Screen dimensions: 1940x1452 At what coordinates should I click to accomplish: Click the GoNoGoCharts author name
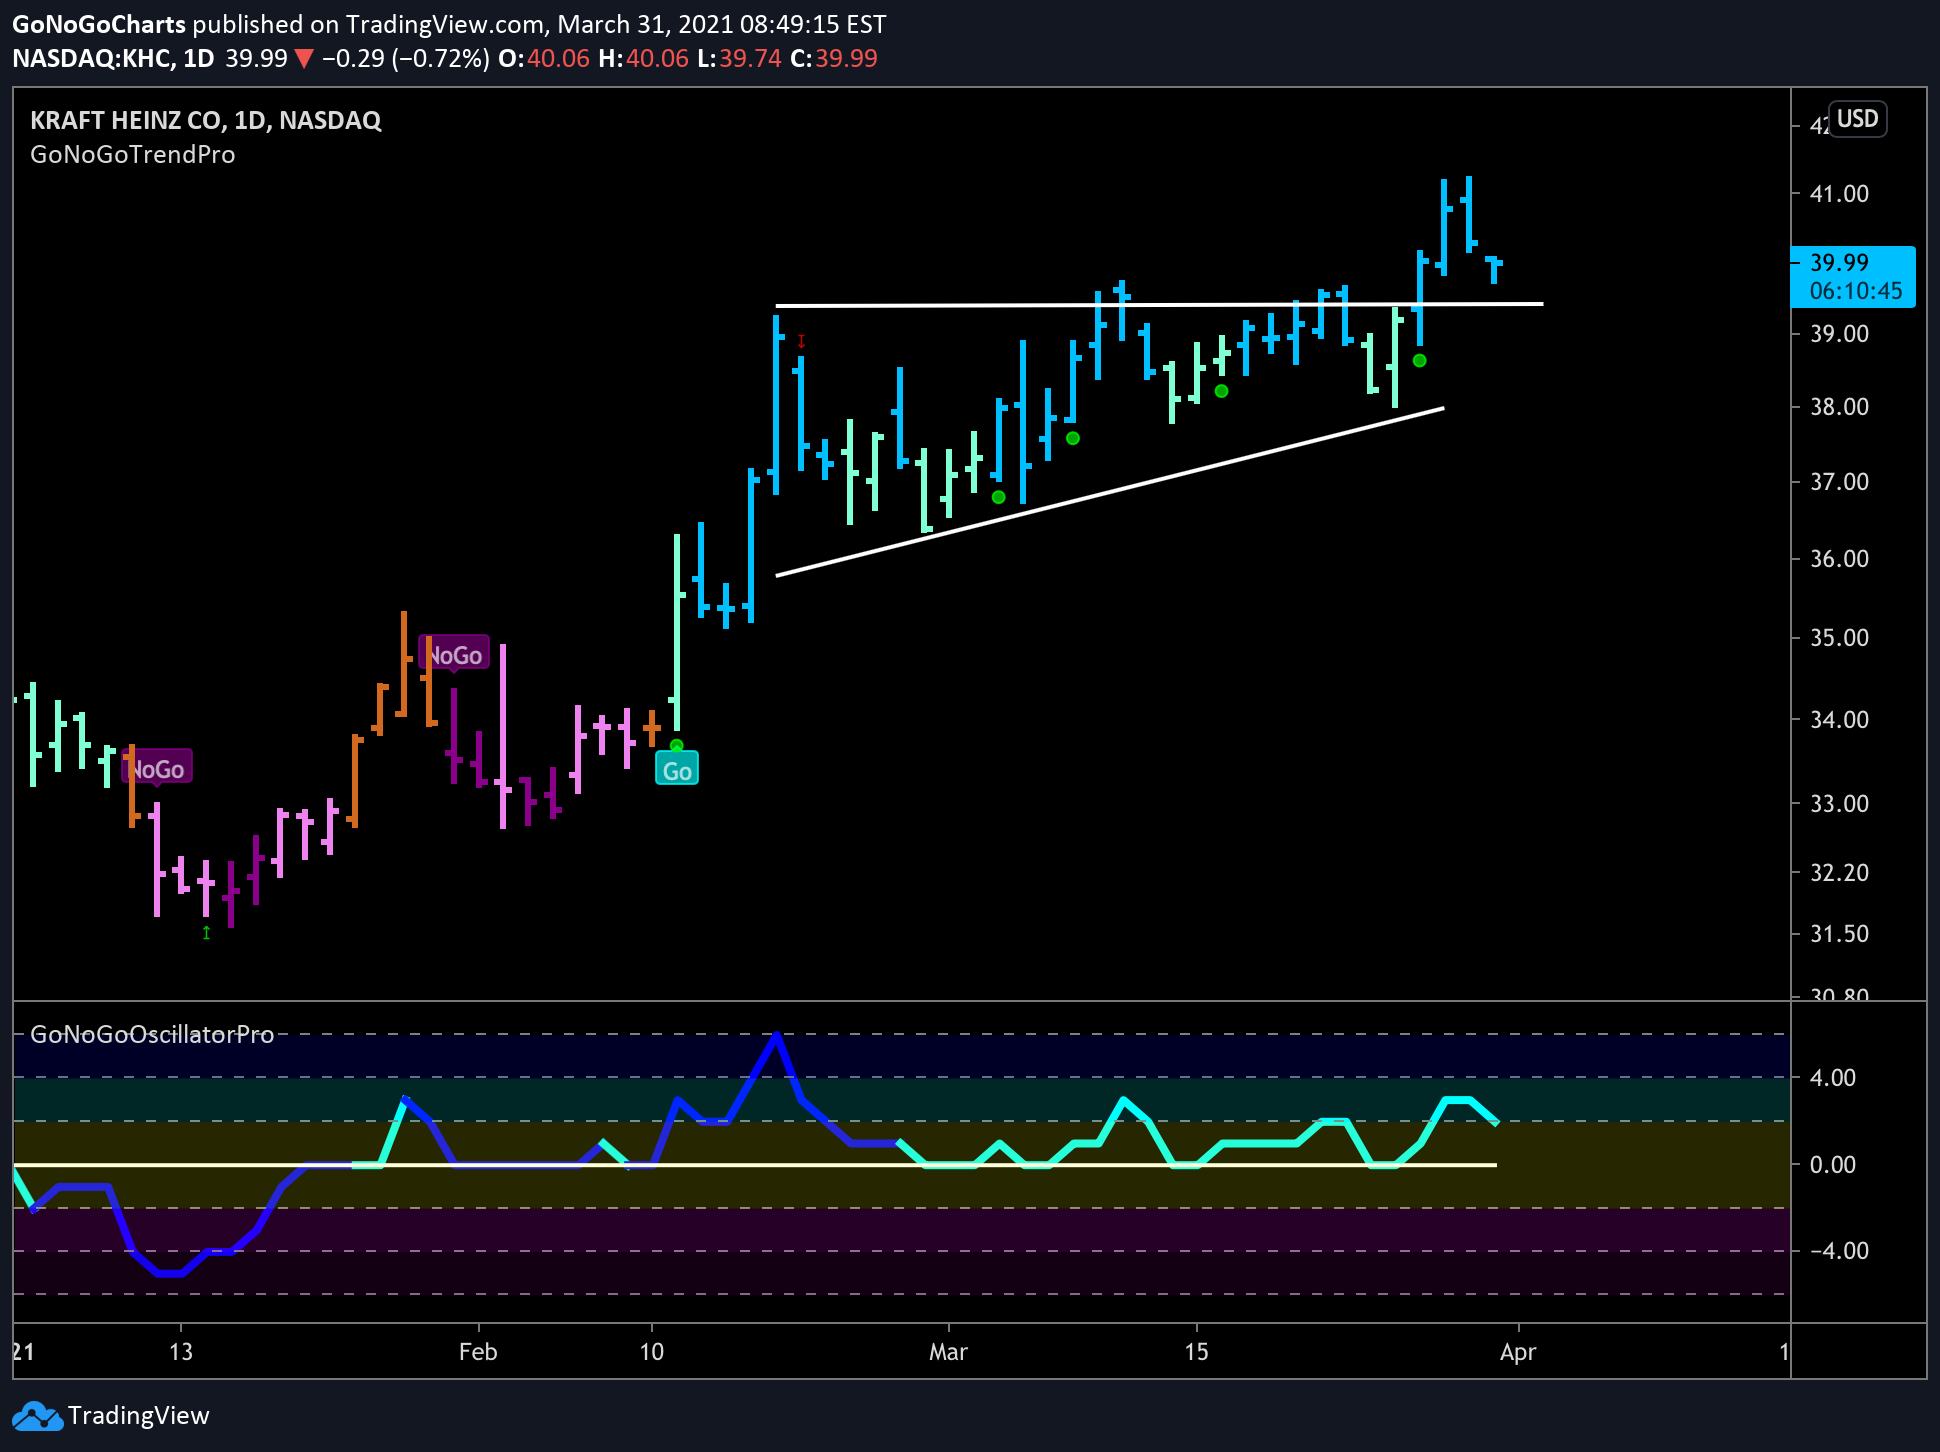click(99, 24)
